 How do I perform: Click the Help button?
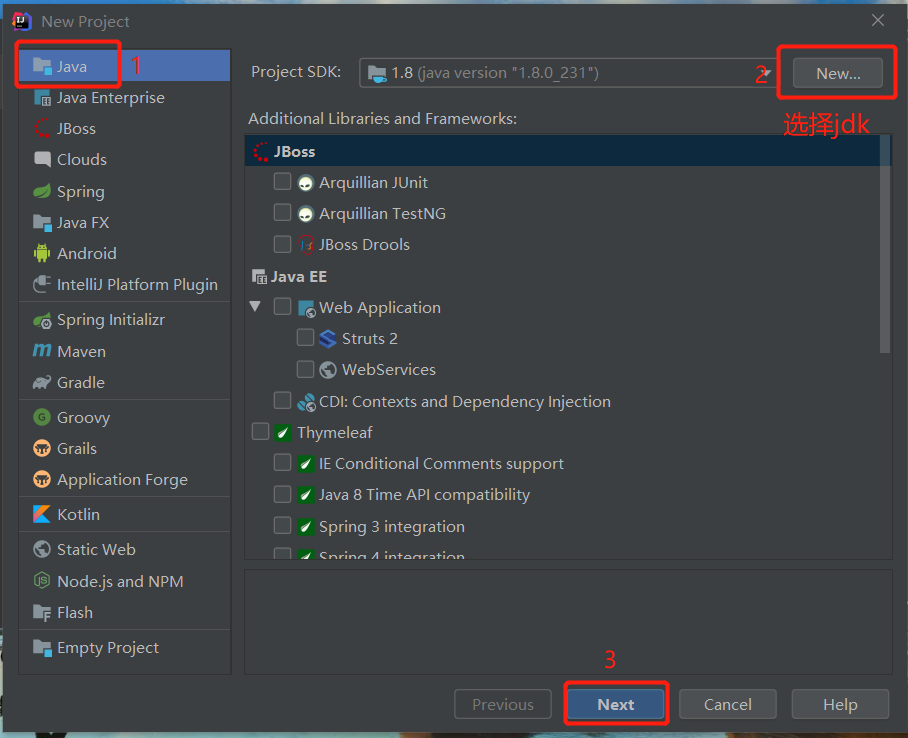tap(840, 704)
